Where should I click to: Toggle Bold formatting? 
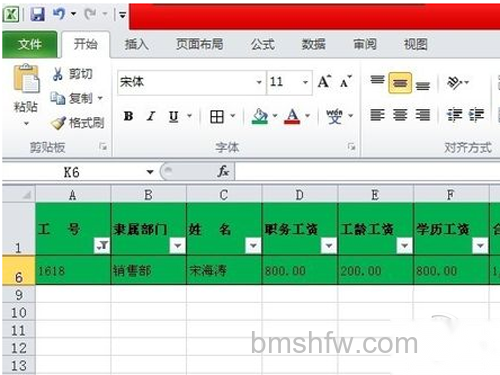click(x=128, y=116)
